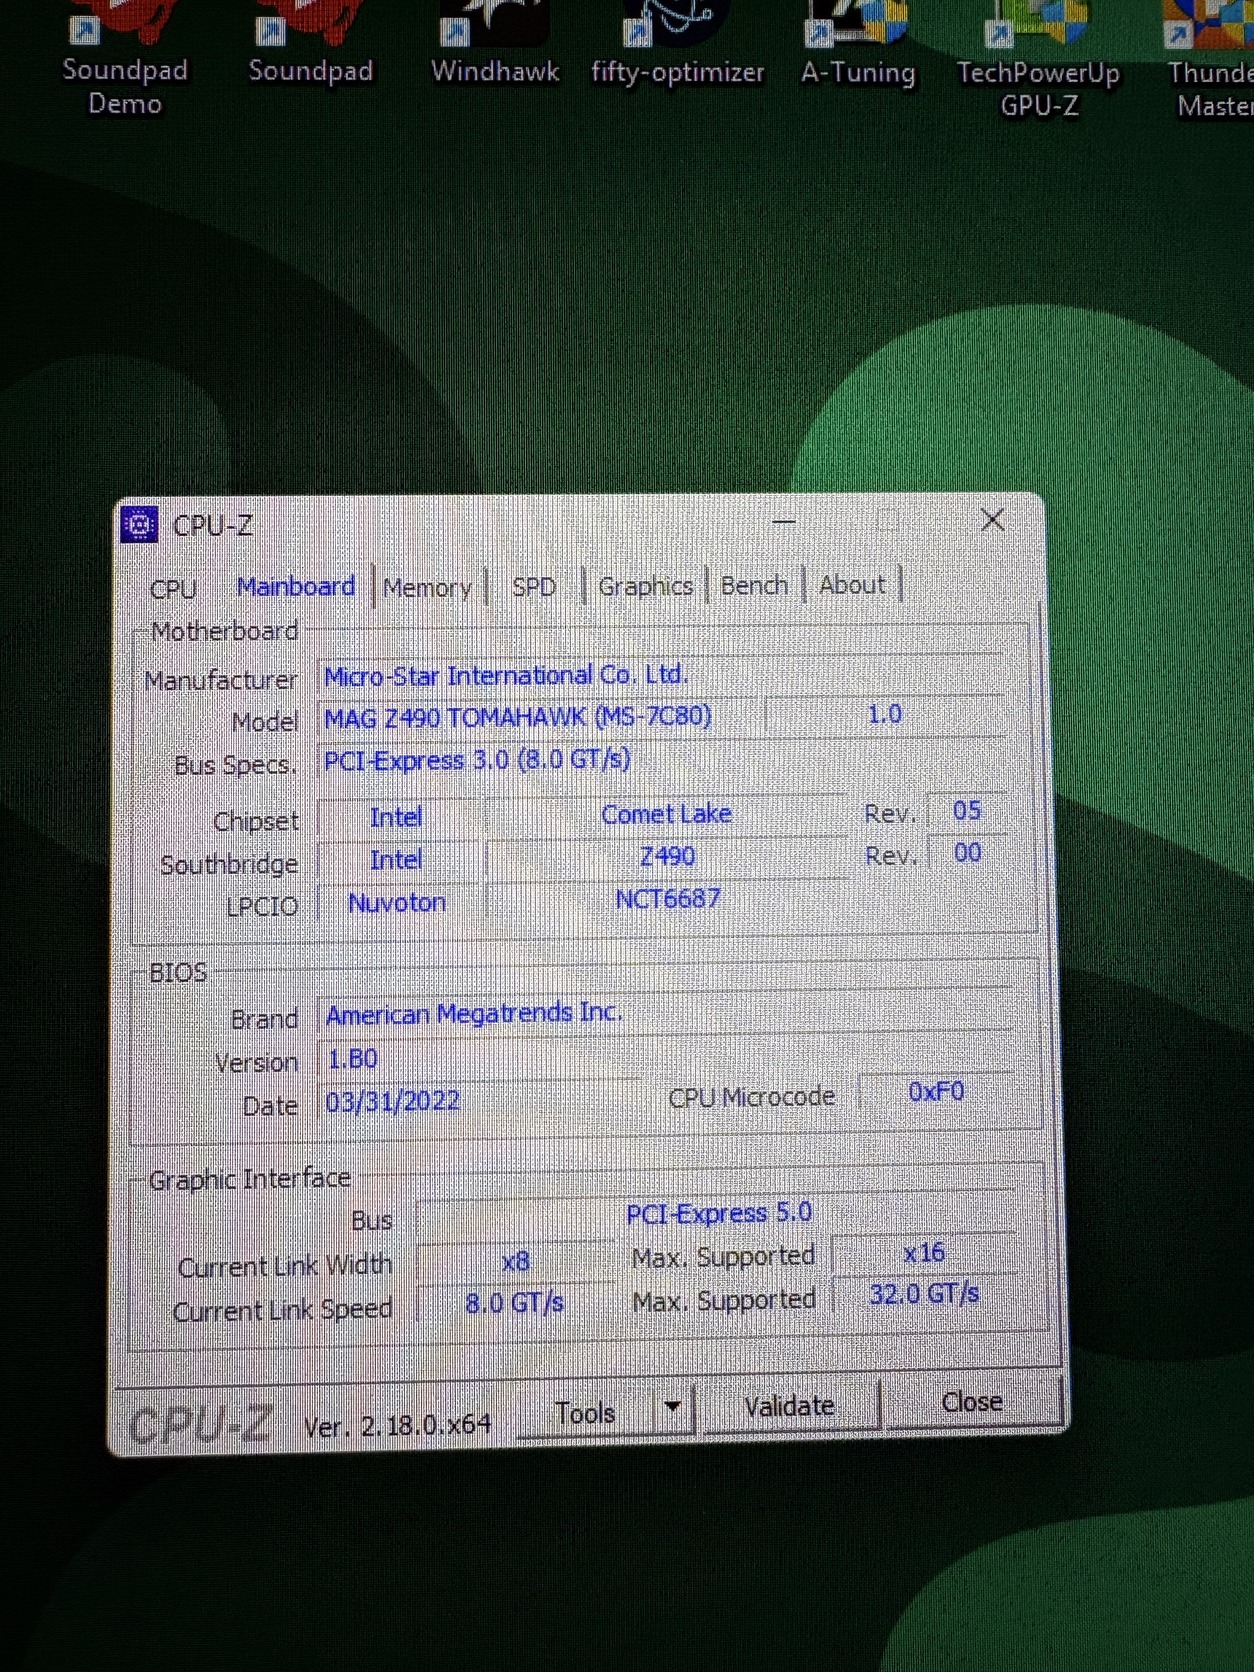Open the Windhawk desktop shortcut
Screen dimensions: 1254x1672
(495, 45)
